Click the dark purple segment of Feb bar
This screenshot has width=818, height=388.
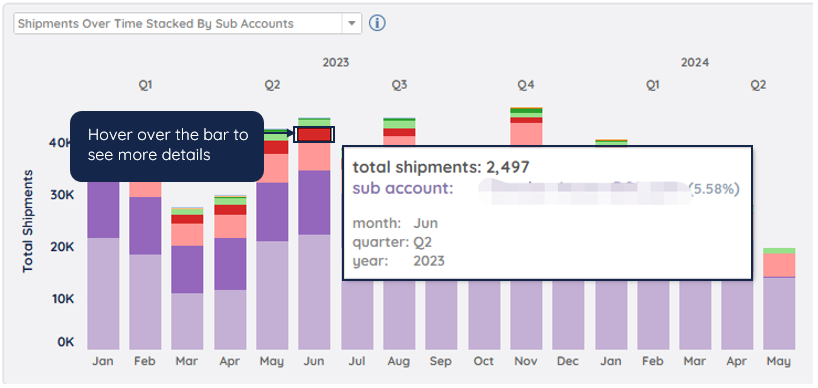(146, 226)
